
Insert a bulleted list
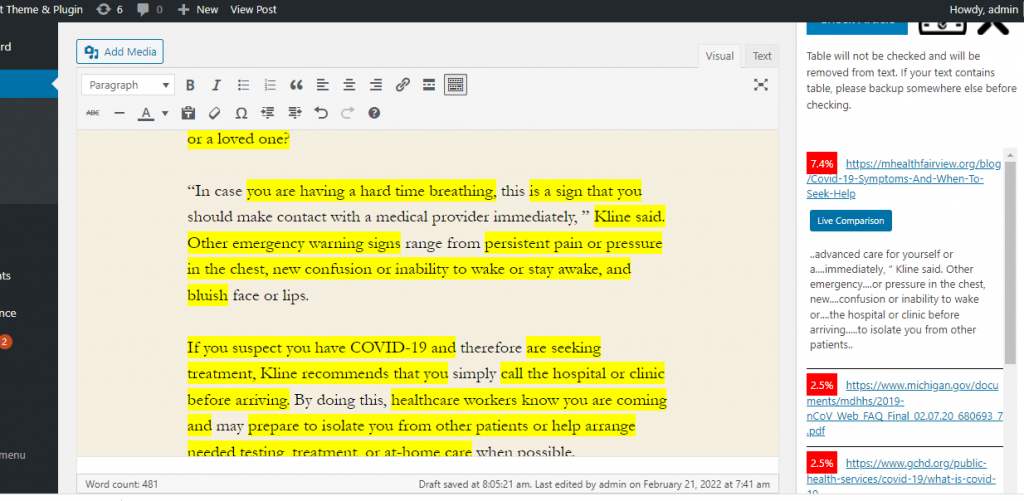click(244, 85)
